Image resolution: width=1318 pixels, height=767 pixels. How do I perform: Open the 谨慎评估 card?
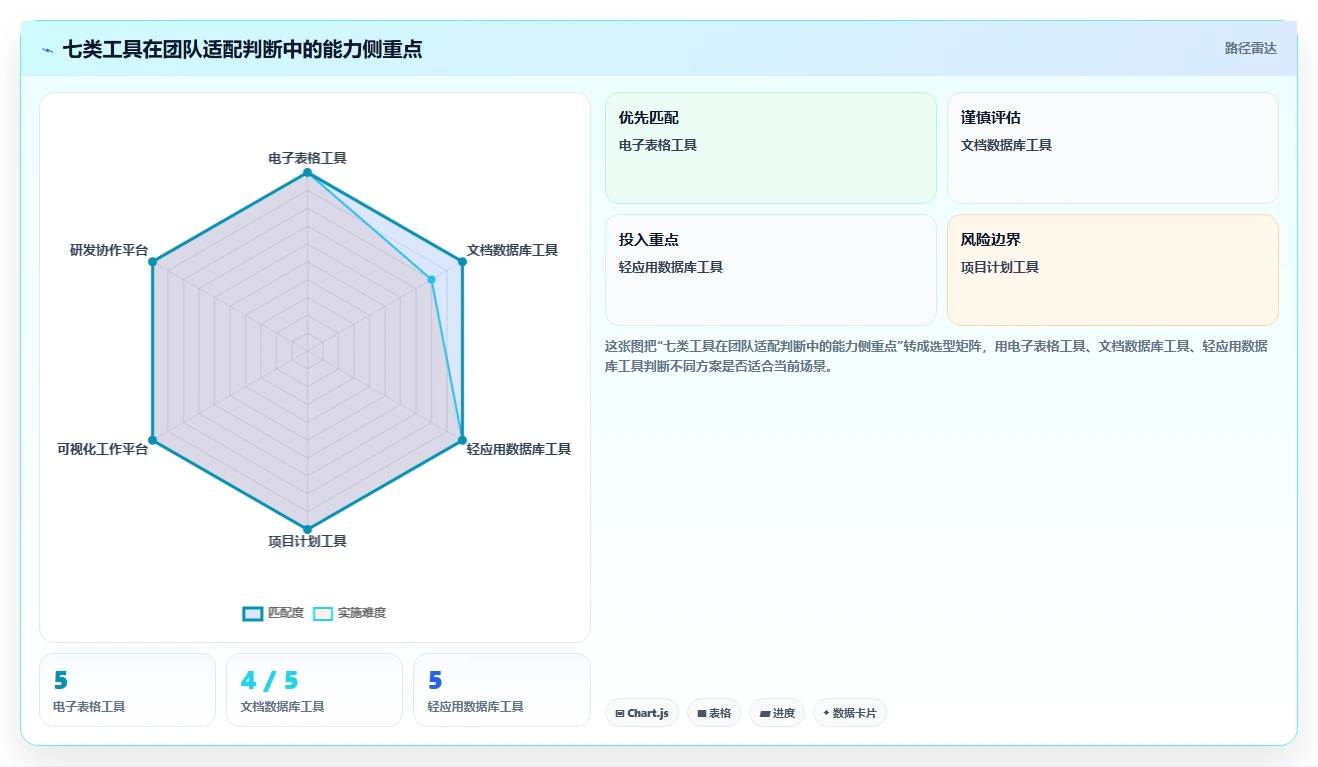[1113, 148]
